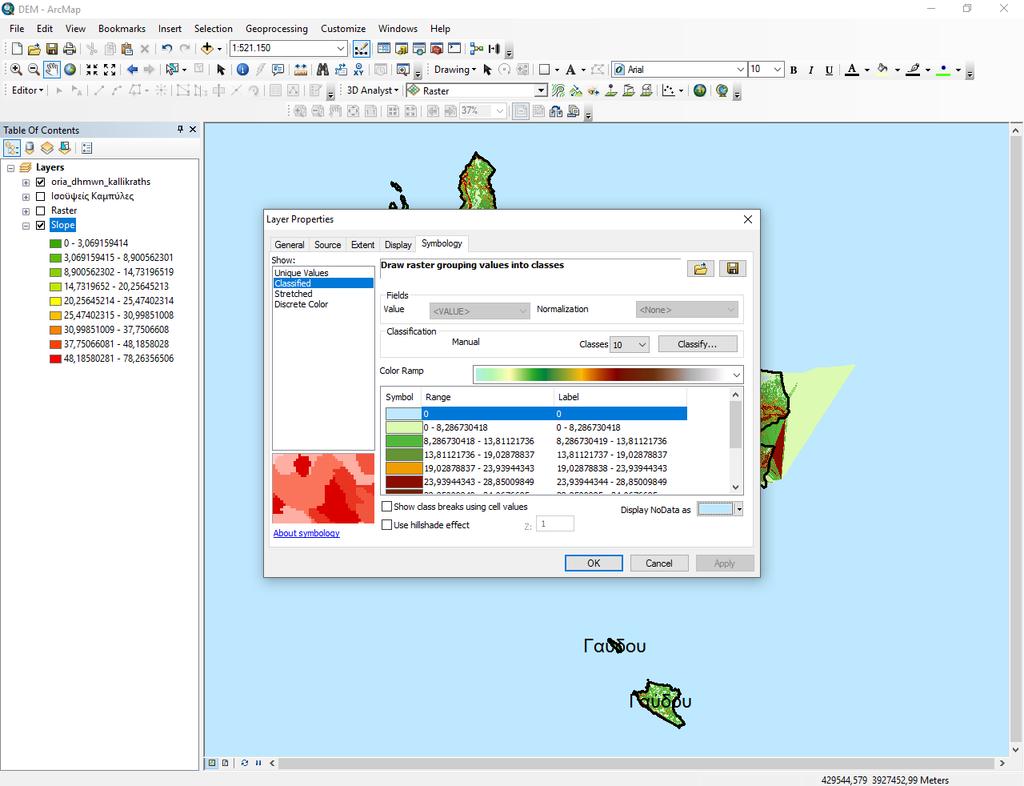Open the About symbology link
1024x786 pixels.
pos(306,533)
